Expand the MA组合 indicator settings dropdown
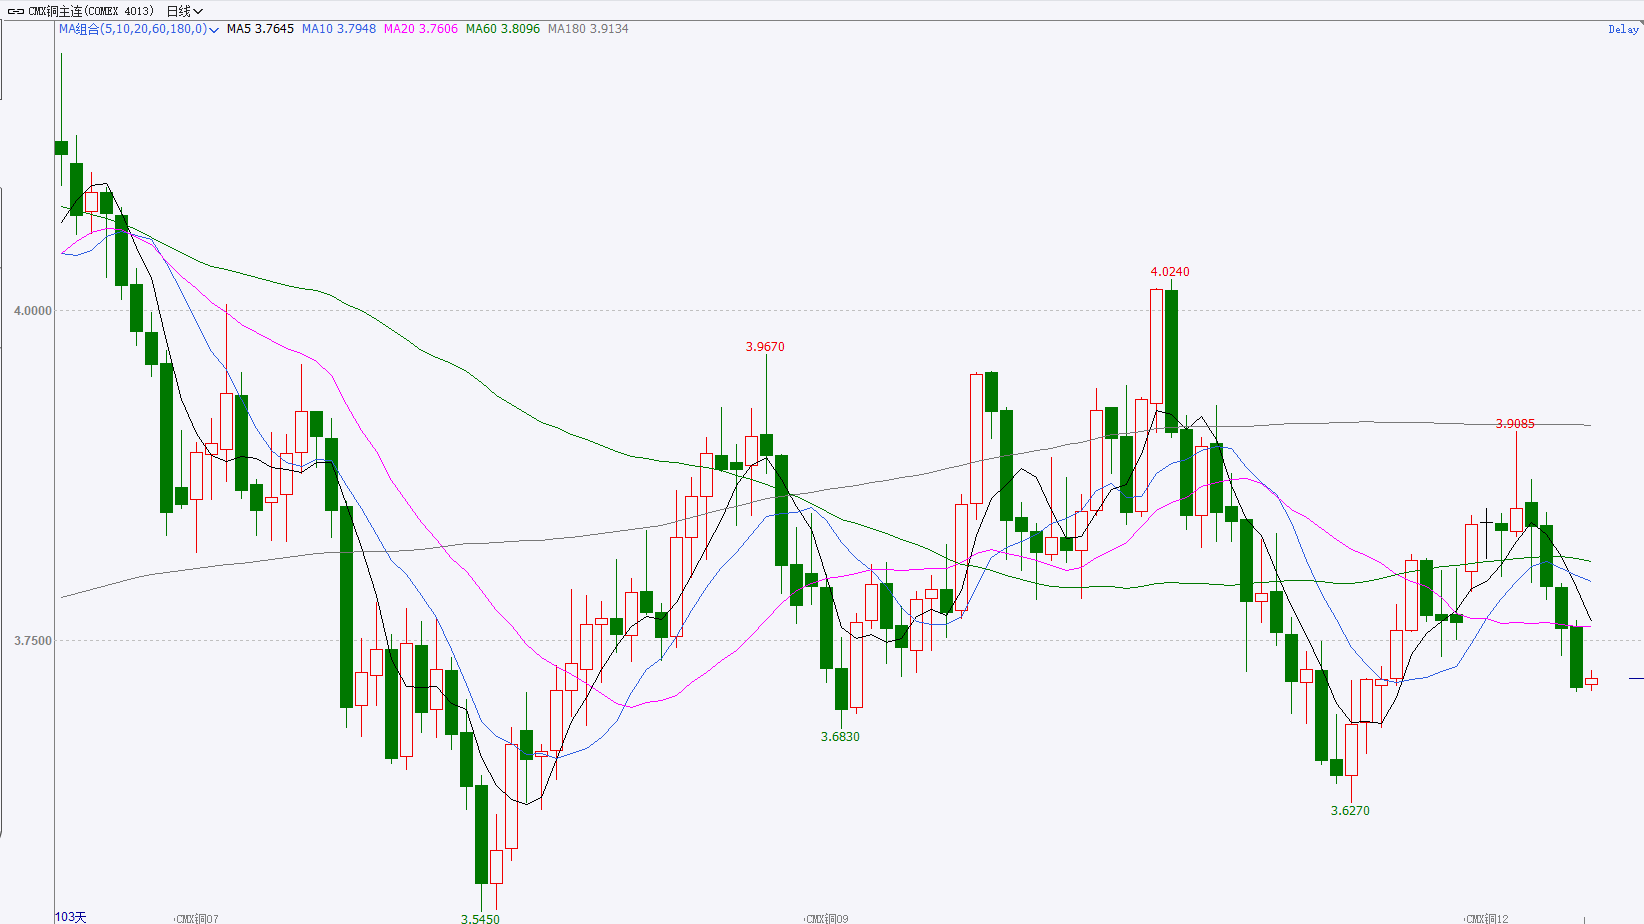 click(x=139, y=29)
